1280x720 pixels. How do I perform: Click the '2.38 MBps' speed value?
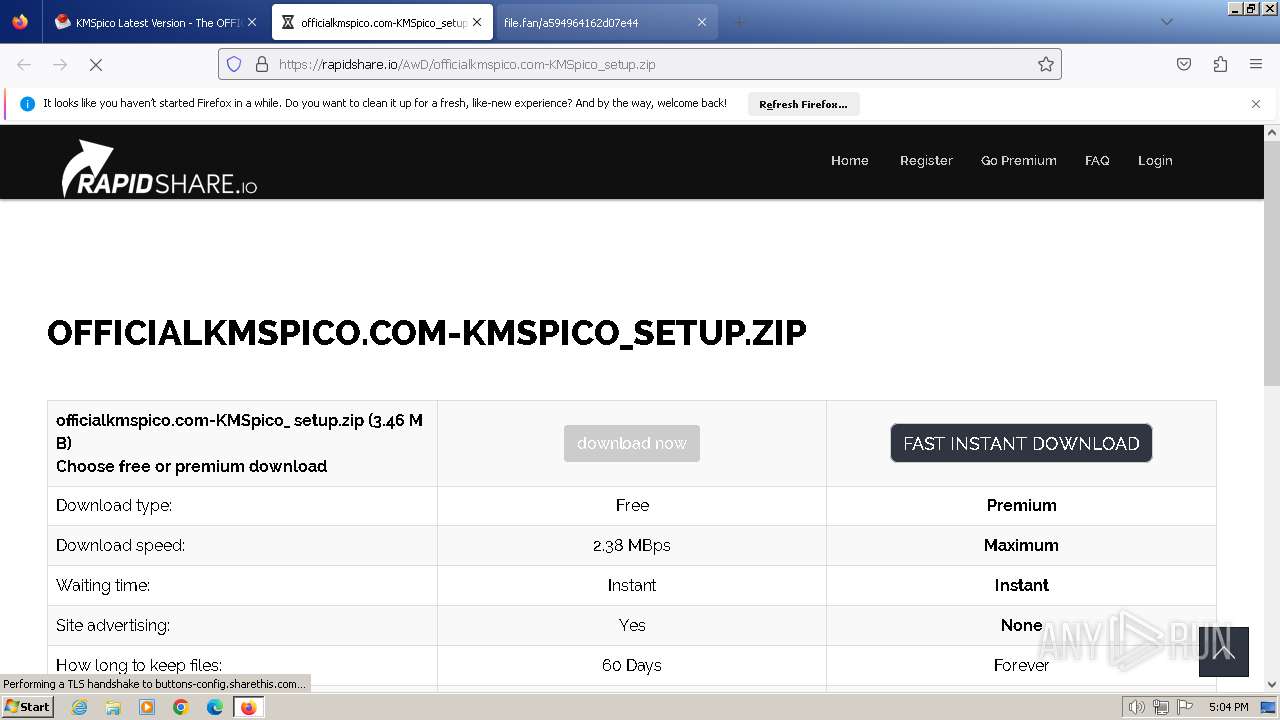tap(632, 545)
